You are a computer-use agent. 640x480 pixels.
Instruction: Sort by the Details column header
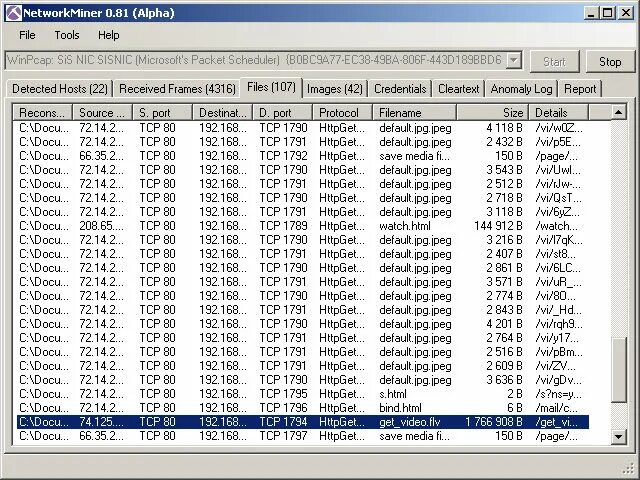559,112
